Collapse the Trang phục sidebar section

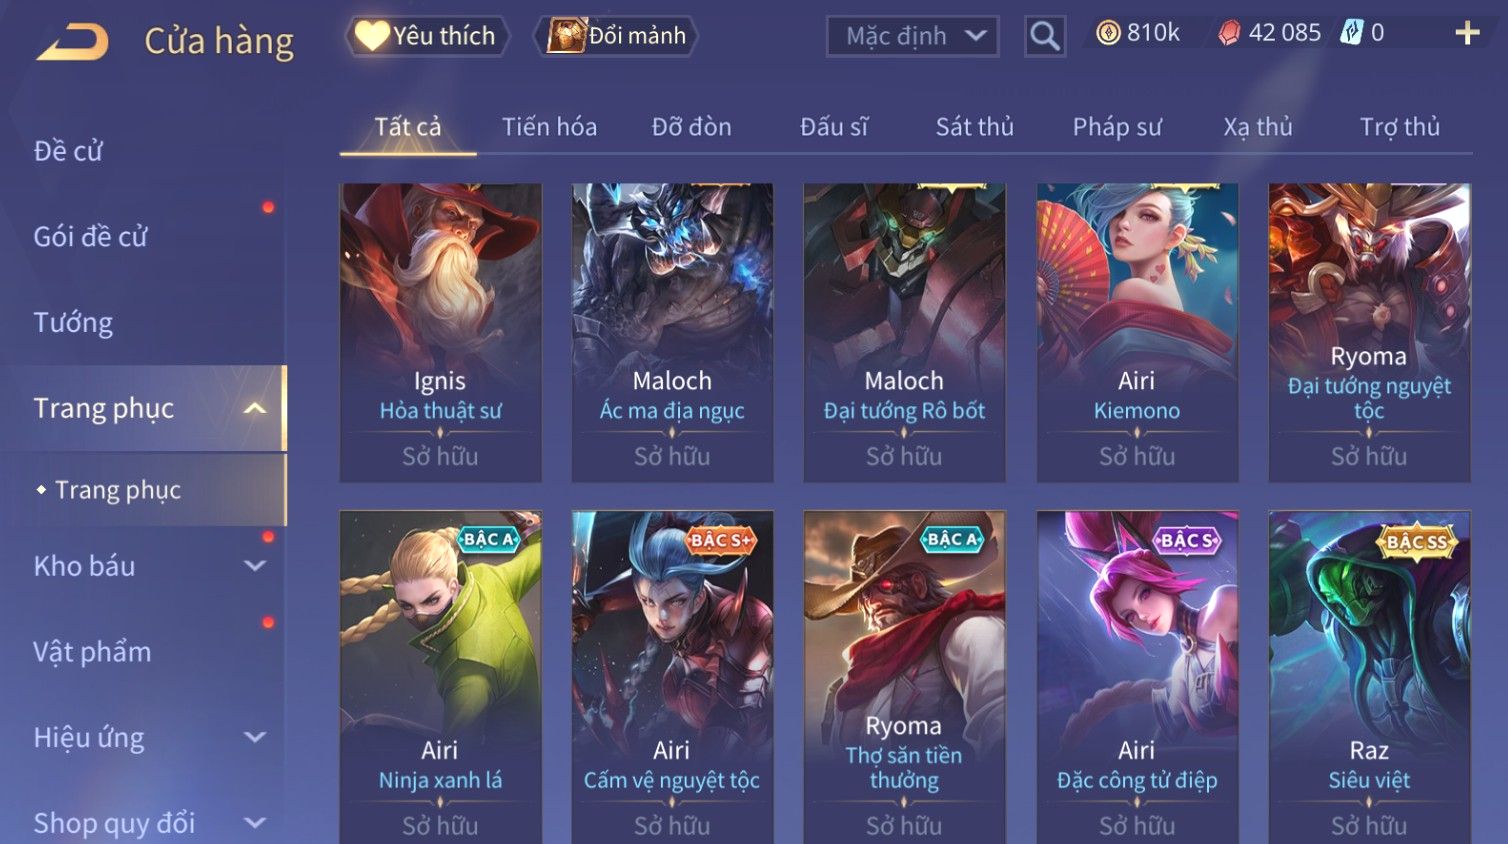255,408
